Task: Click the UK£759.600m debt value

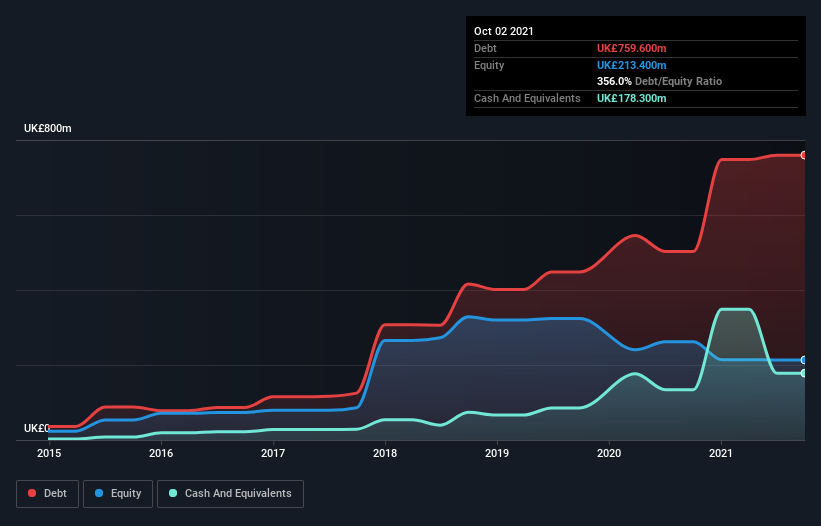Action: click(x=631, y=48)
